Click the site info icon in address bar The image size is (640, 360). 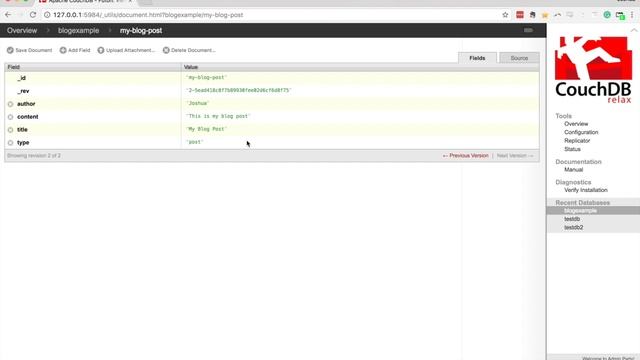(x=47, y=15)
